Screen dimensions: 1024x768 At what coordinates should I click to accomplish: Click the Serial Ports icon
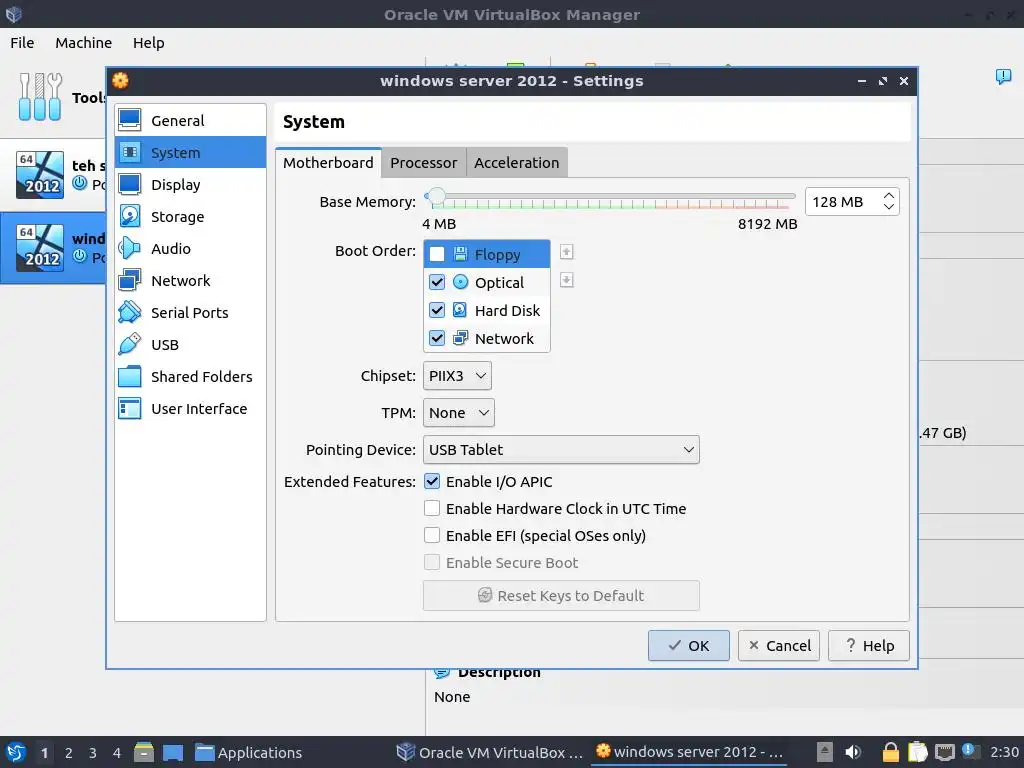[x=129, y=312]
